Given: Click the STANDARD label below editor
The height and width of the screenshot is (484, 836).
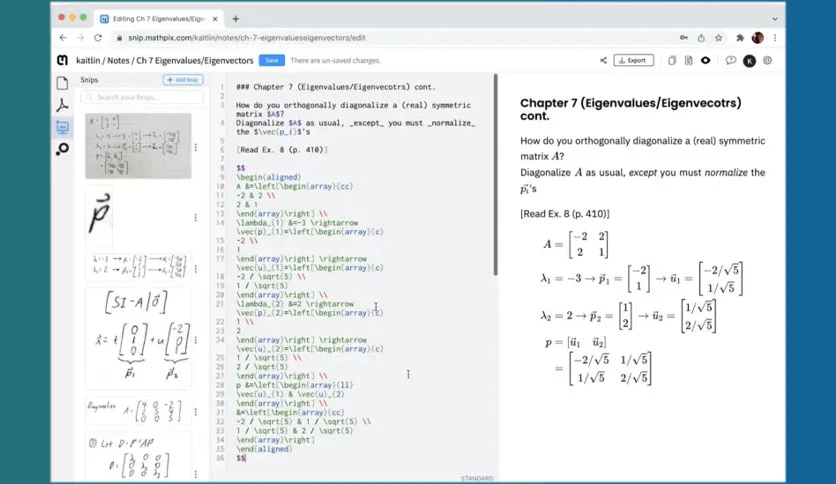Looking at the screenshot, I should [x=477, y=478].
